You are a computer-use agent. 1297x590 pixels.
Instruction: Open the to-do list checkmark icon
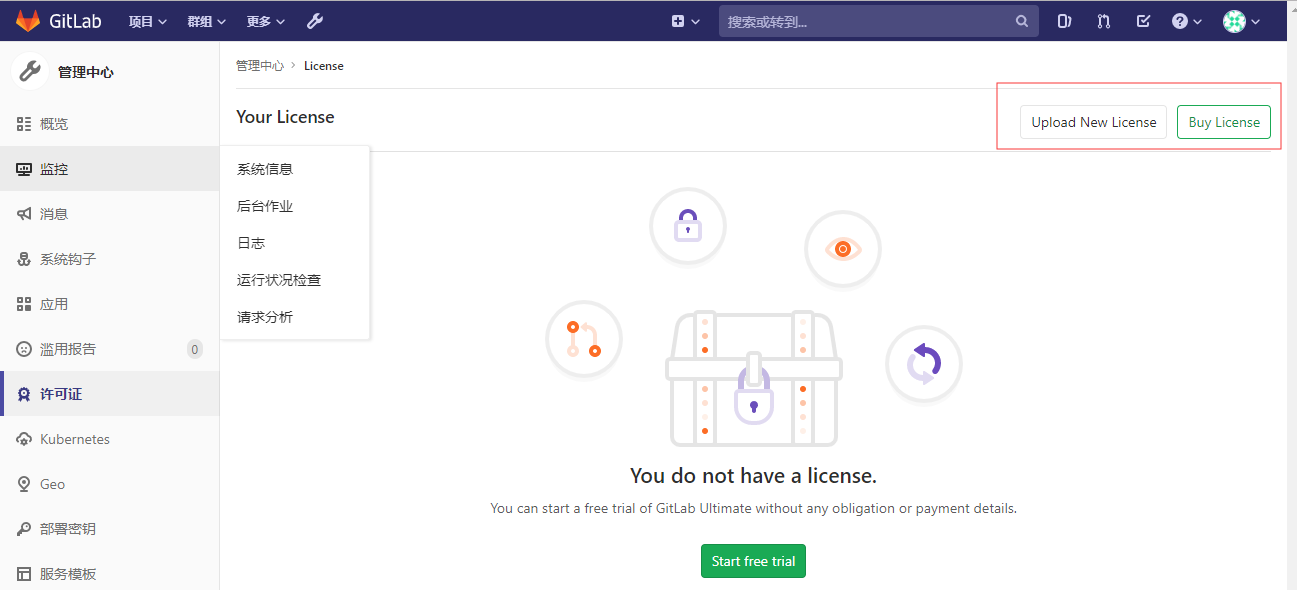click(x=1143, y=20)
